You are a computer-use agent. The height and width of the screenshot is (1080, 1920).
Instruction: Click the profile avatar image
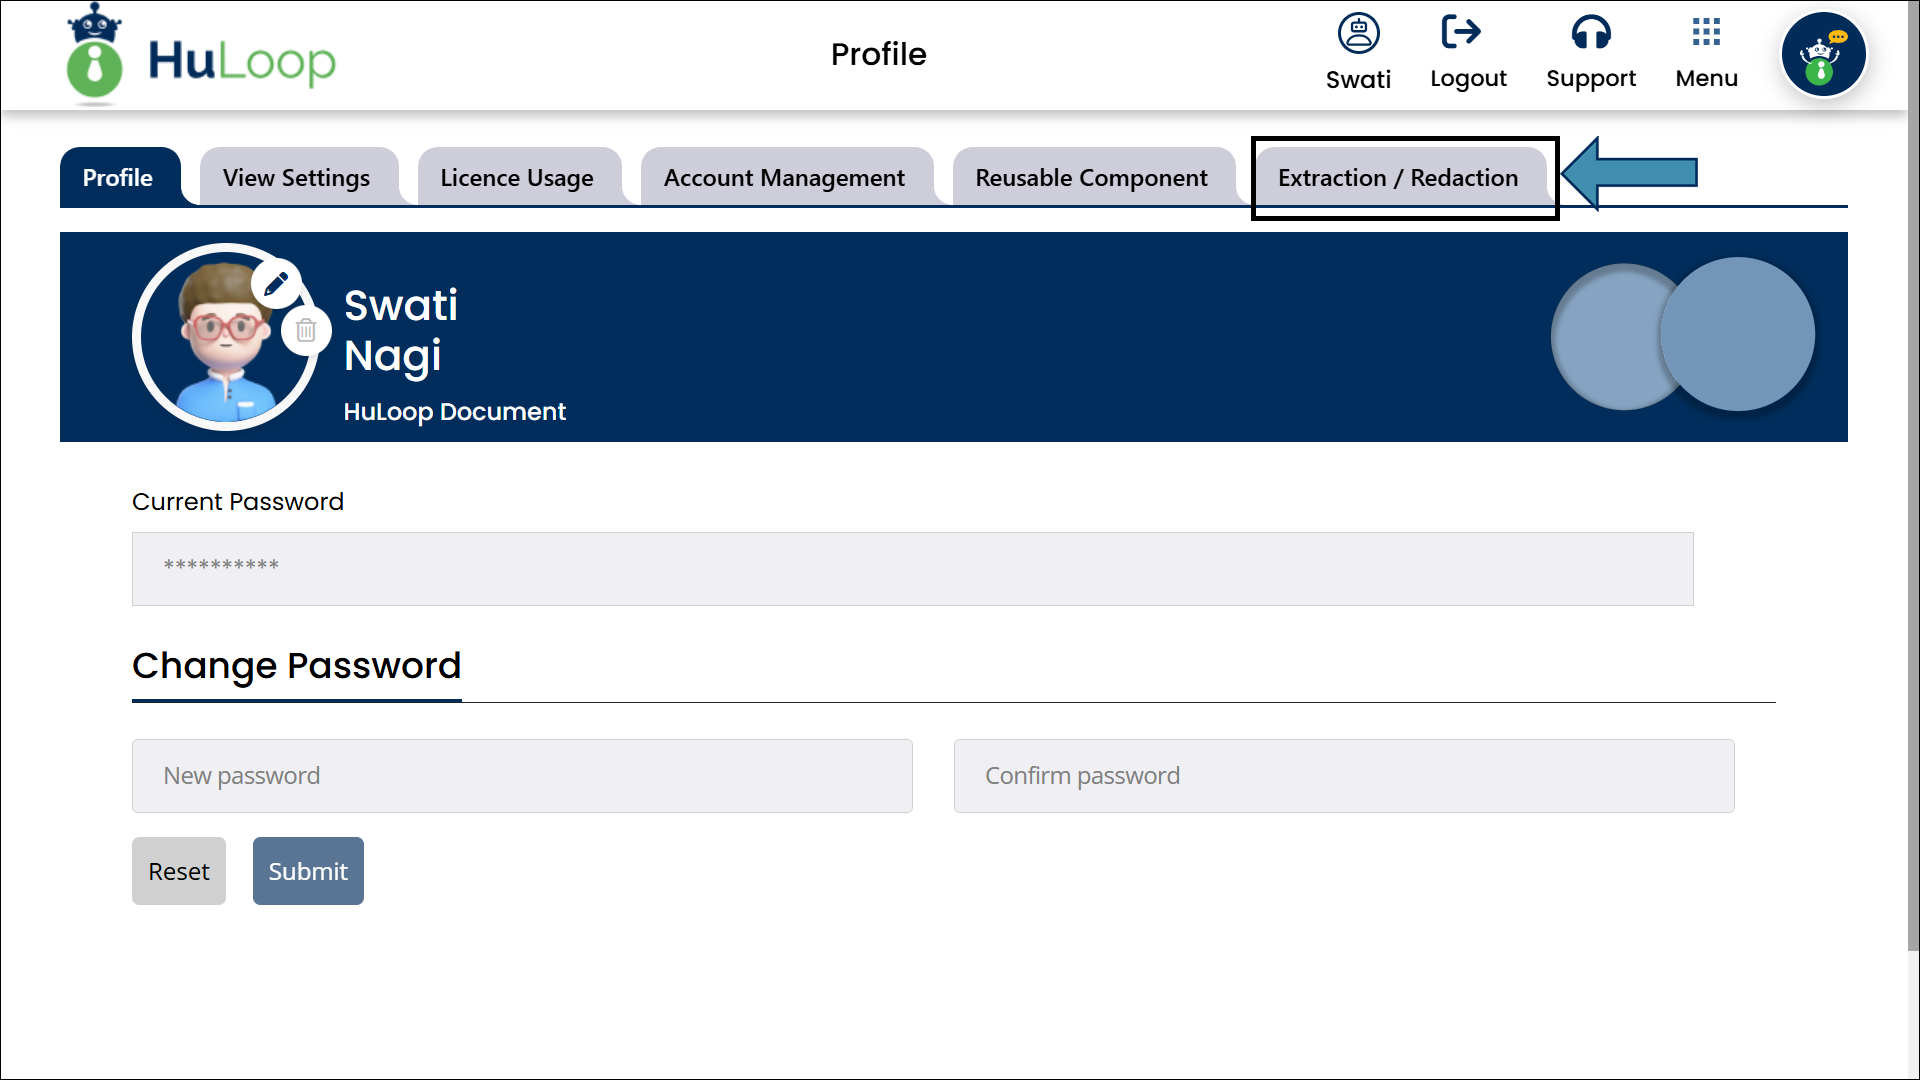[222, 340]
